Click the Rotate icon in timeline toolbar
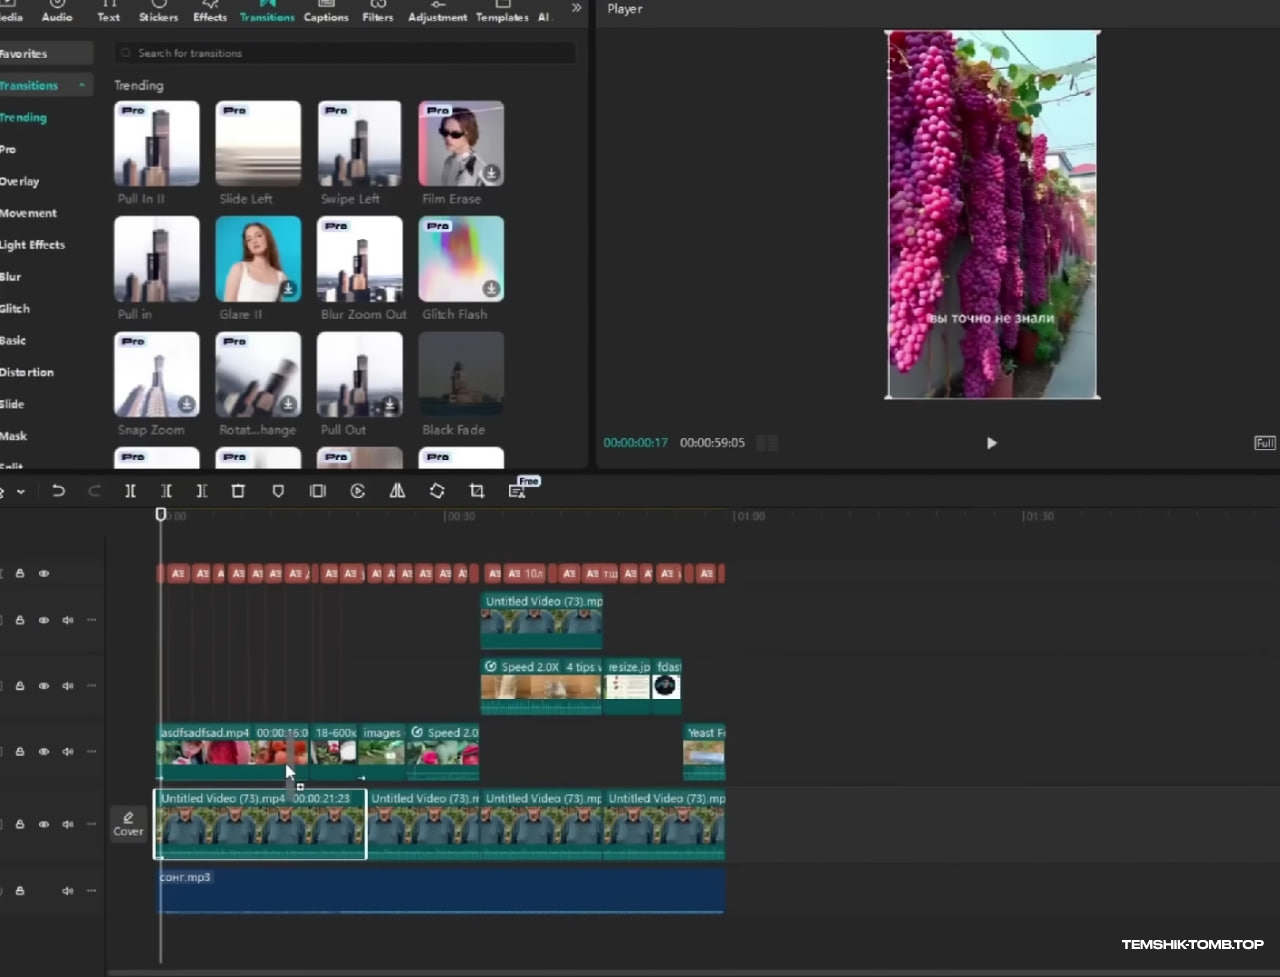 [437, 491]
